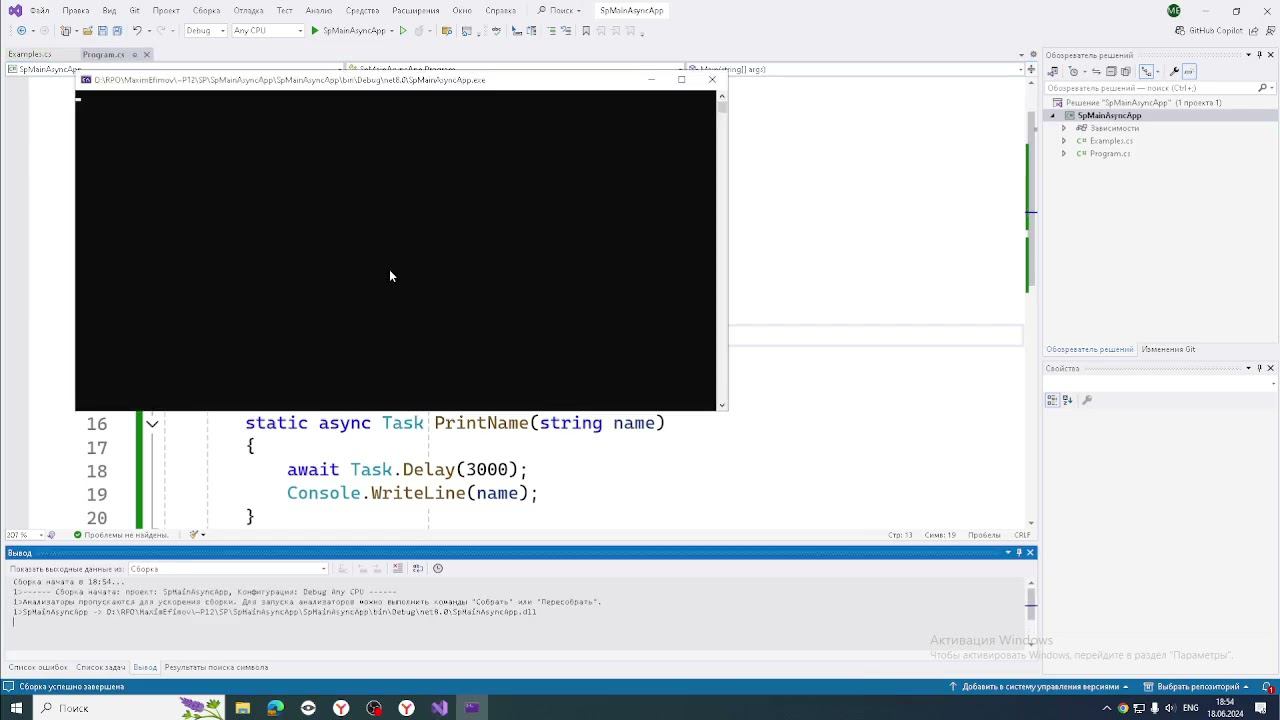Screen dimensions: 1280x720
Task: Click Добавить в систему управления версиями
Action: point(1039,687)
